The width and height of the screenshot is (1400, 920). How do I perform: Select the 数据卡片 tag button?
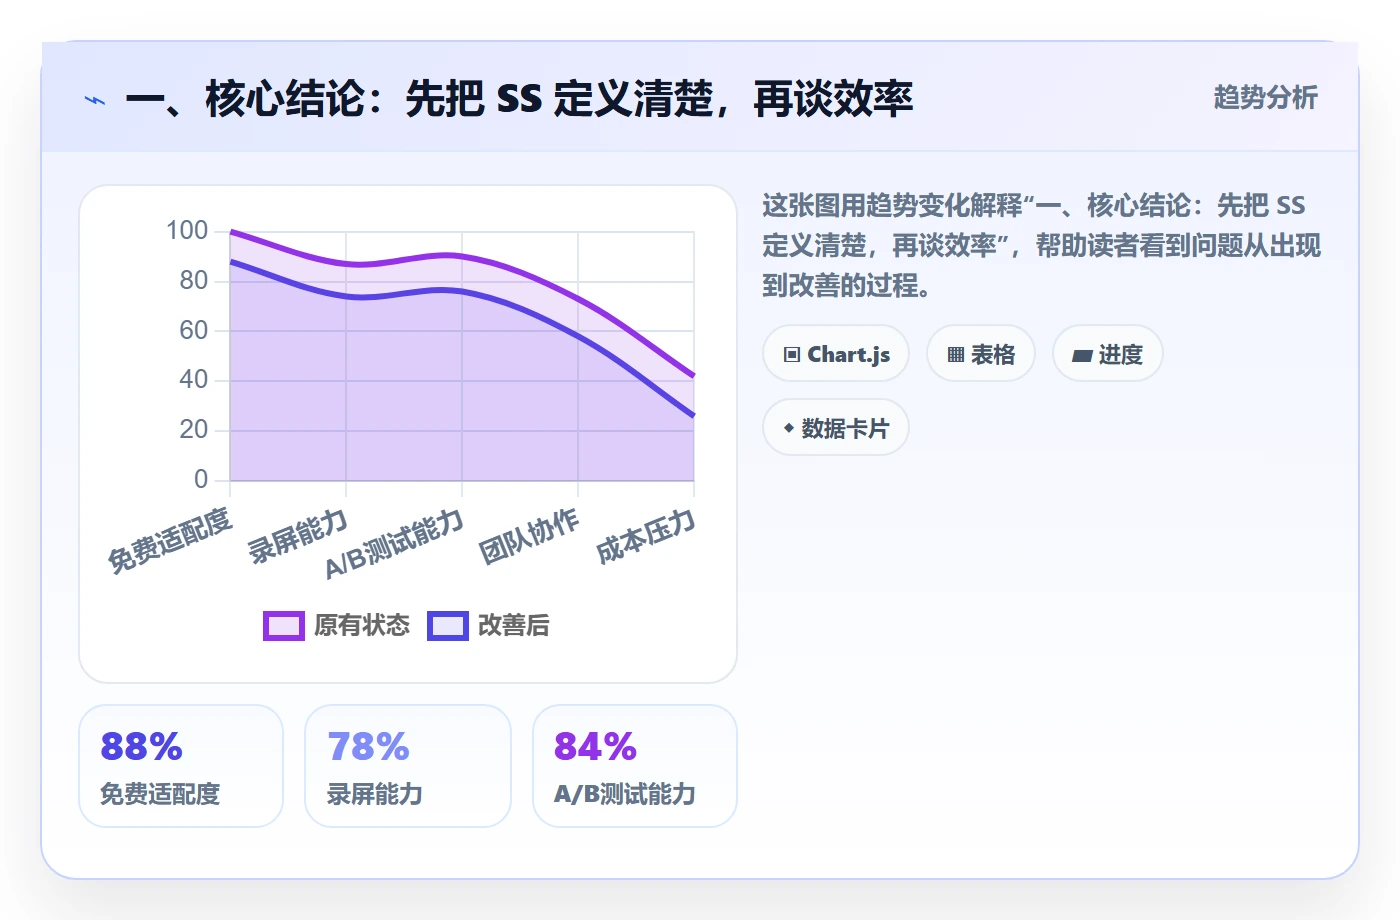tap(836, 428)
